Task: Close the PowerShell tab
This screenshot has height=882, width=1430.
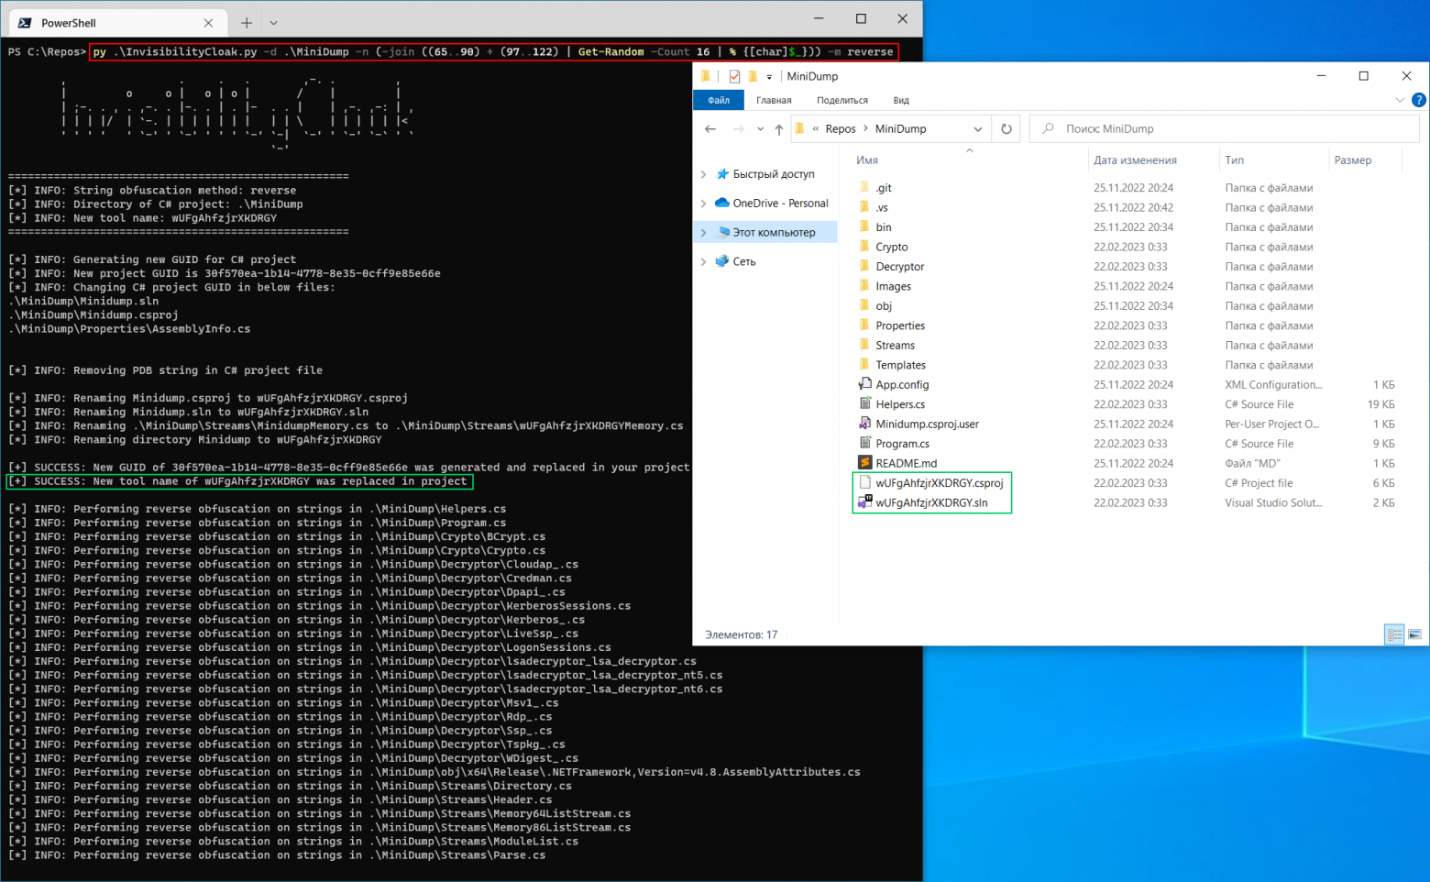Action: [208, 22]
